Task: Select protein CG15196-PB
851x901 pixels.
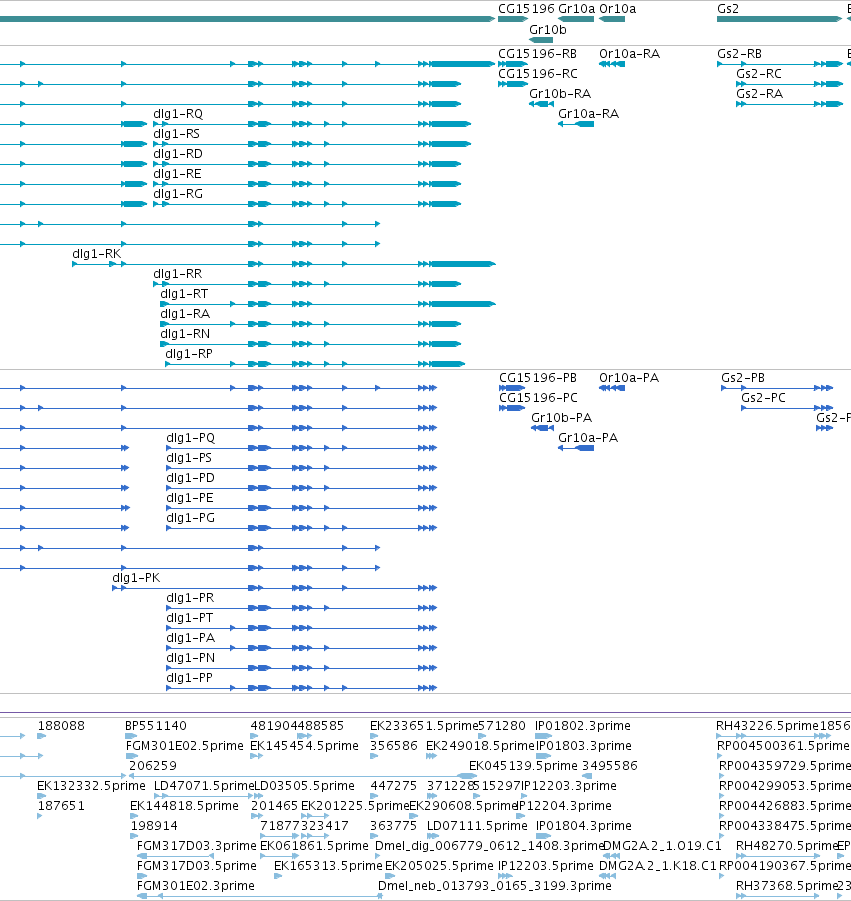Action: (538, 378)
